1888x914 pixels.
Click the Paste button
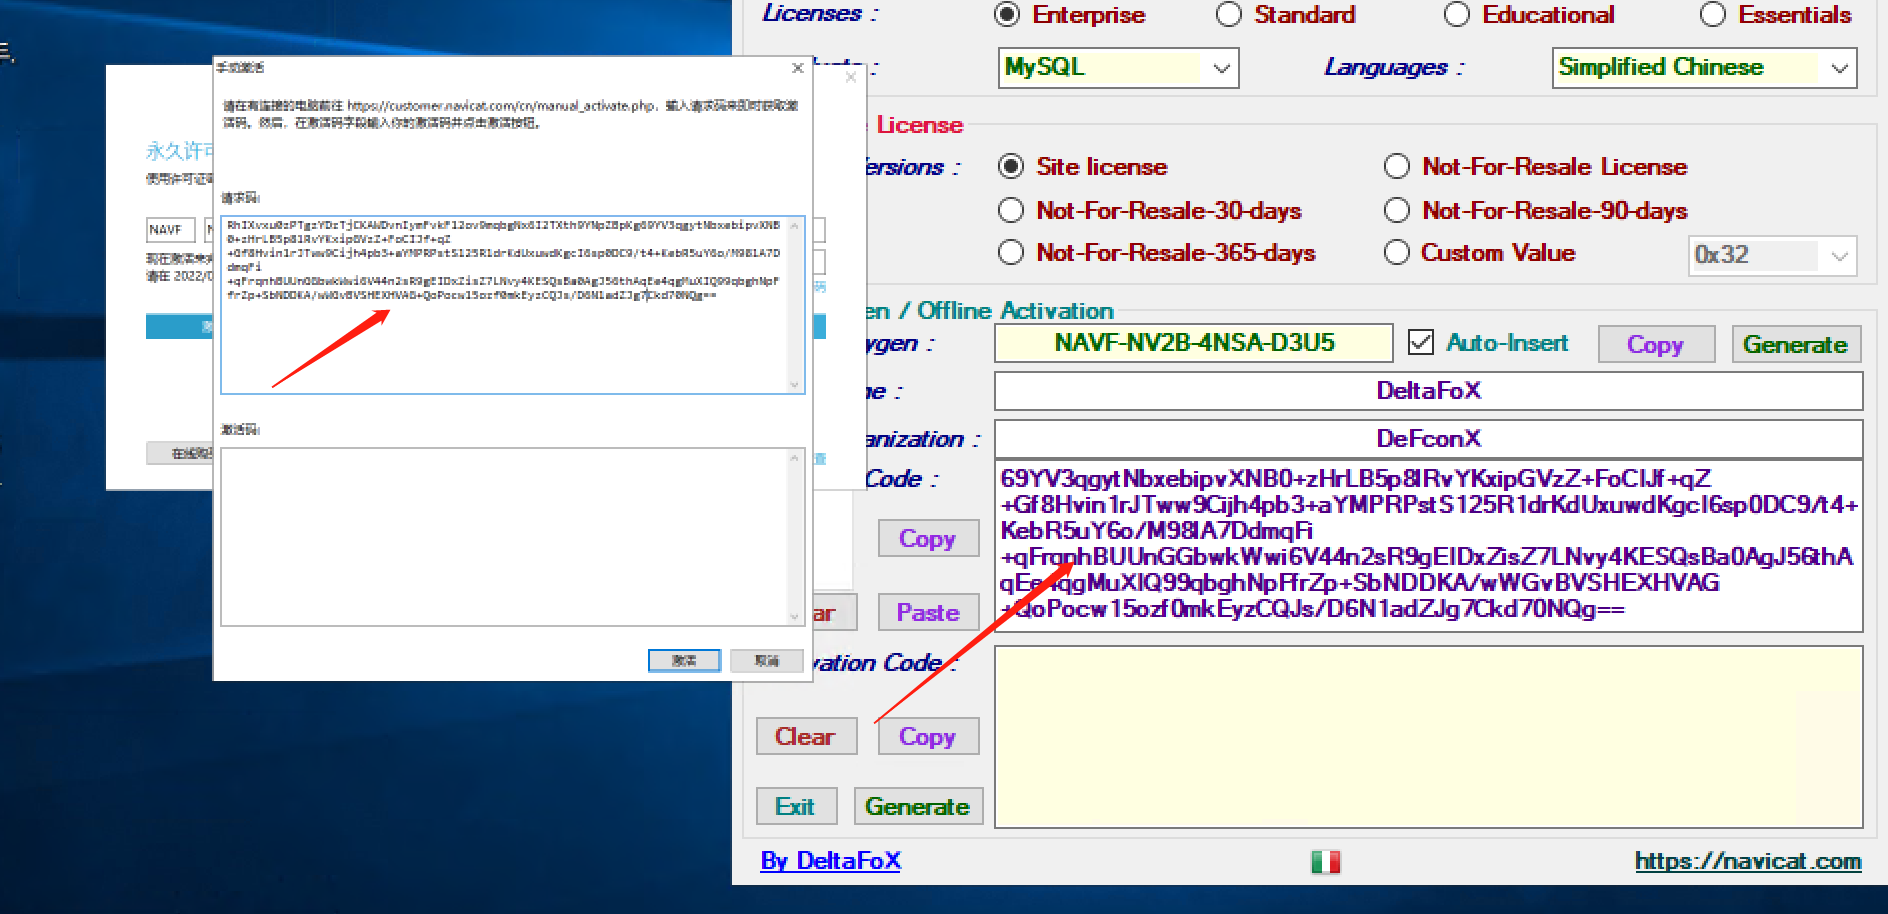[928, 612]
